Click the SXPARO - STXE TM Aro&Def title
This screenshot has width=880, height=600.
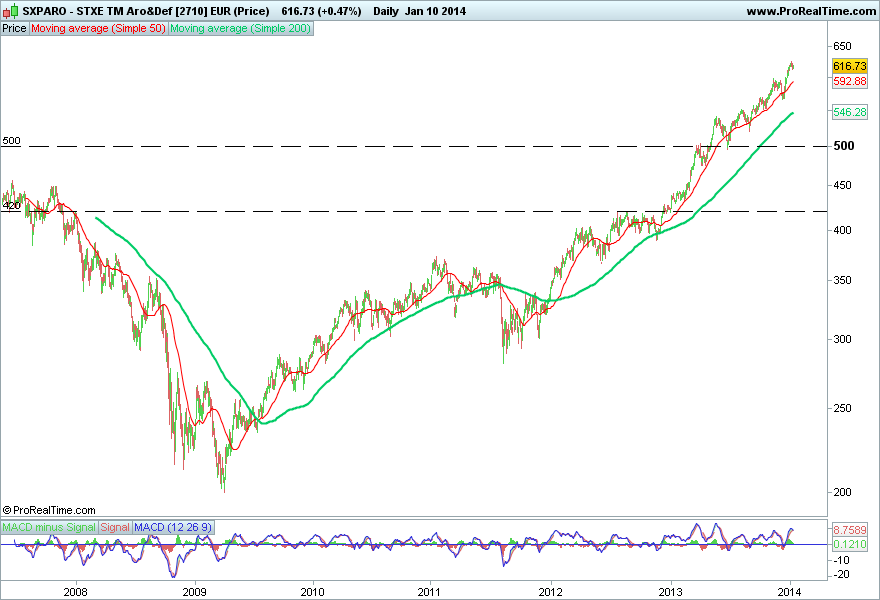[98, 11]
